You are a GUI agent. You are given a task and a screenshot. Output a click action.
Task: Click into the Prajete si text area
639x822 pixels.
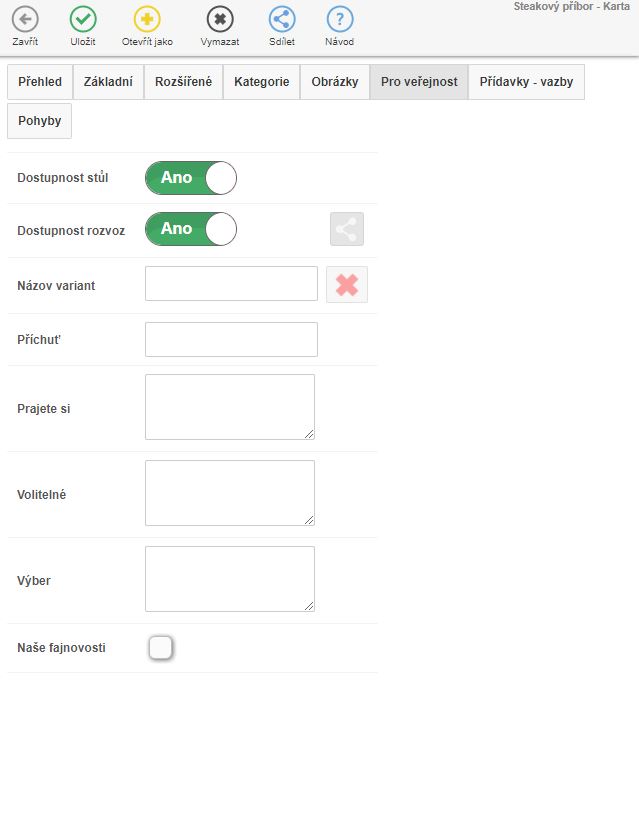pyautogui.click(x=230, y=407)
